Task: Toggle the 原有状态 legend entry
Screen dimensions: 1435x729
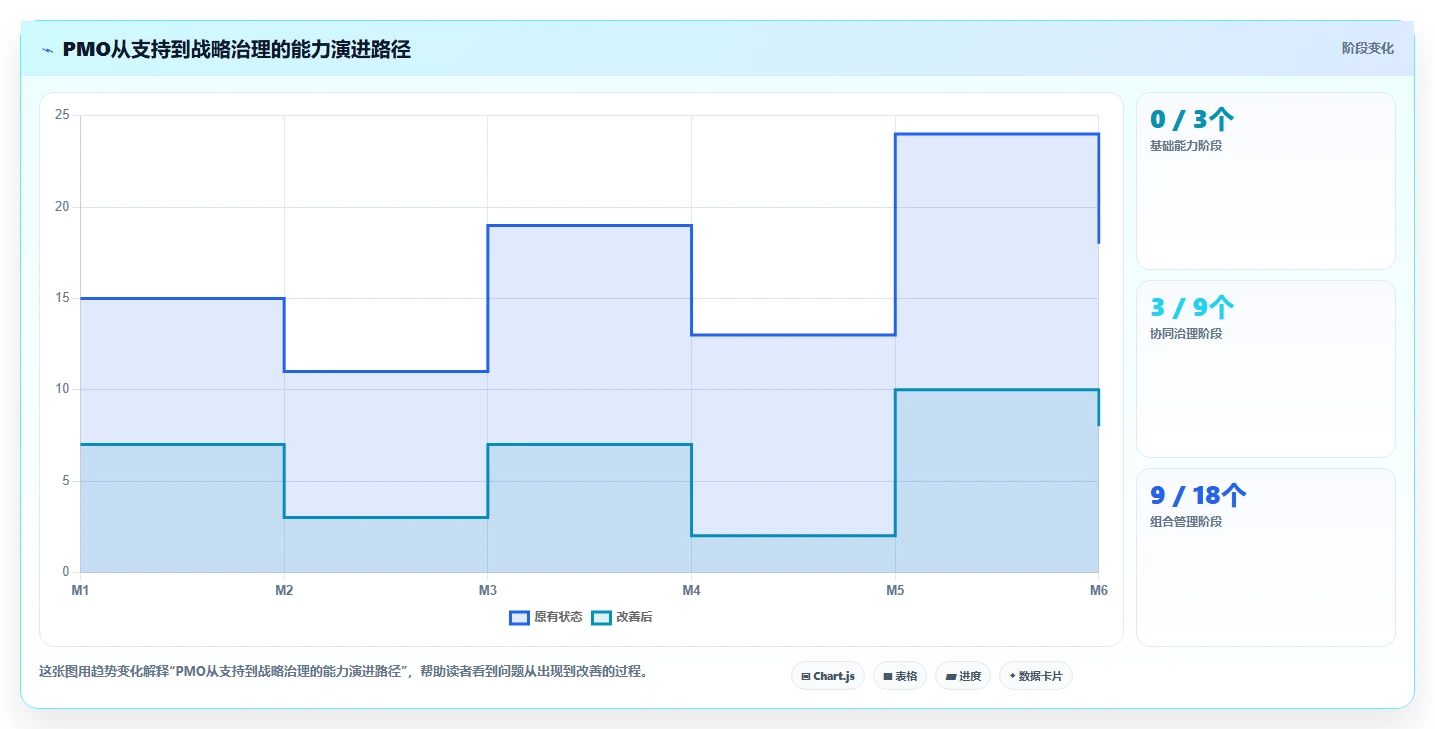Action: 546,617
